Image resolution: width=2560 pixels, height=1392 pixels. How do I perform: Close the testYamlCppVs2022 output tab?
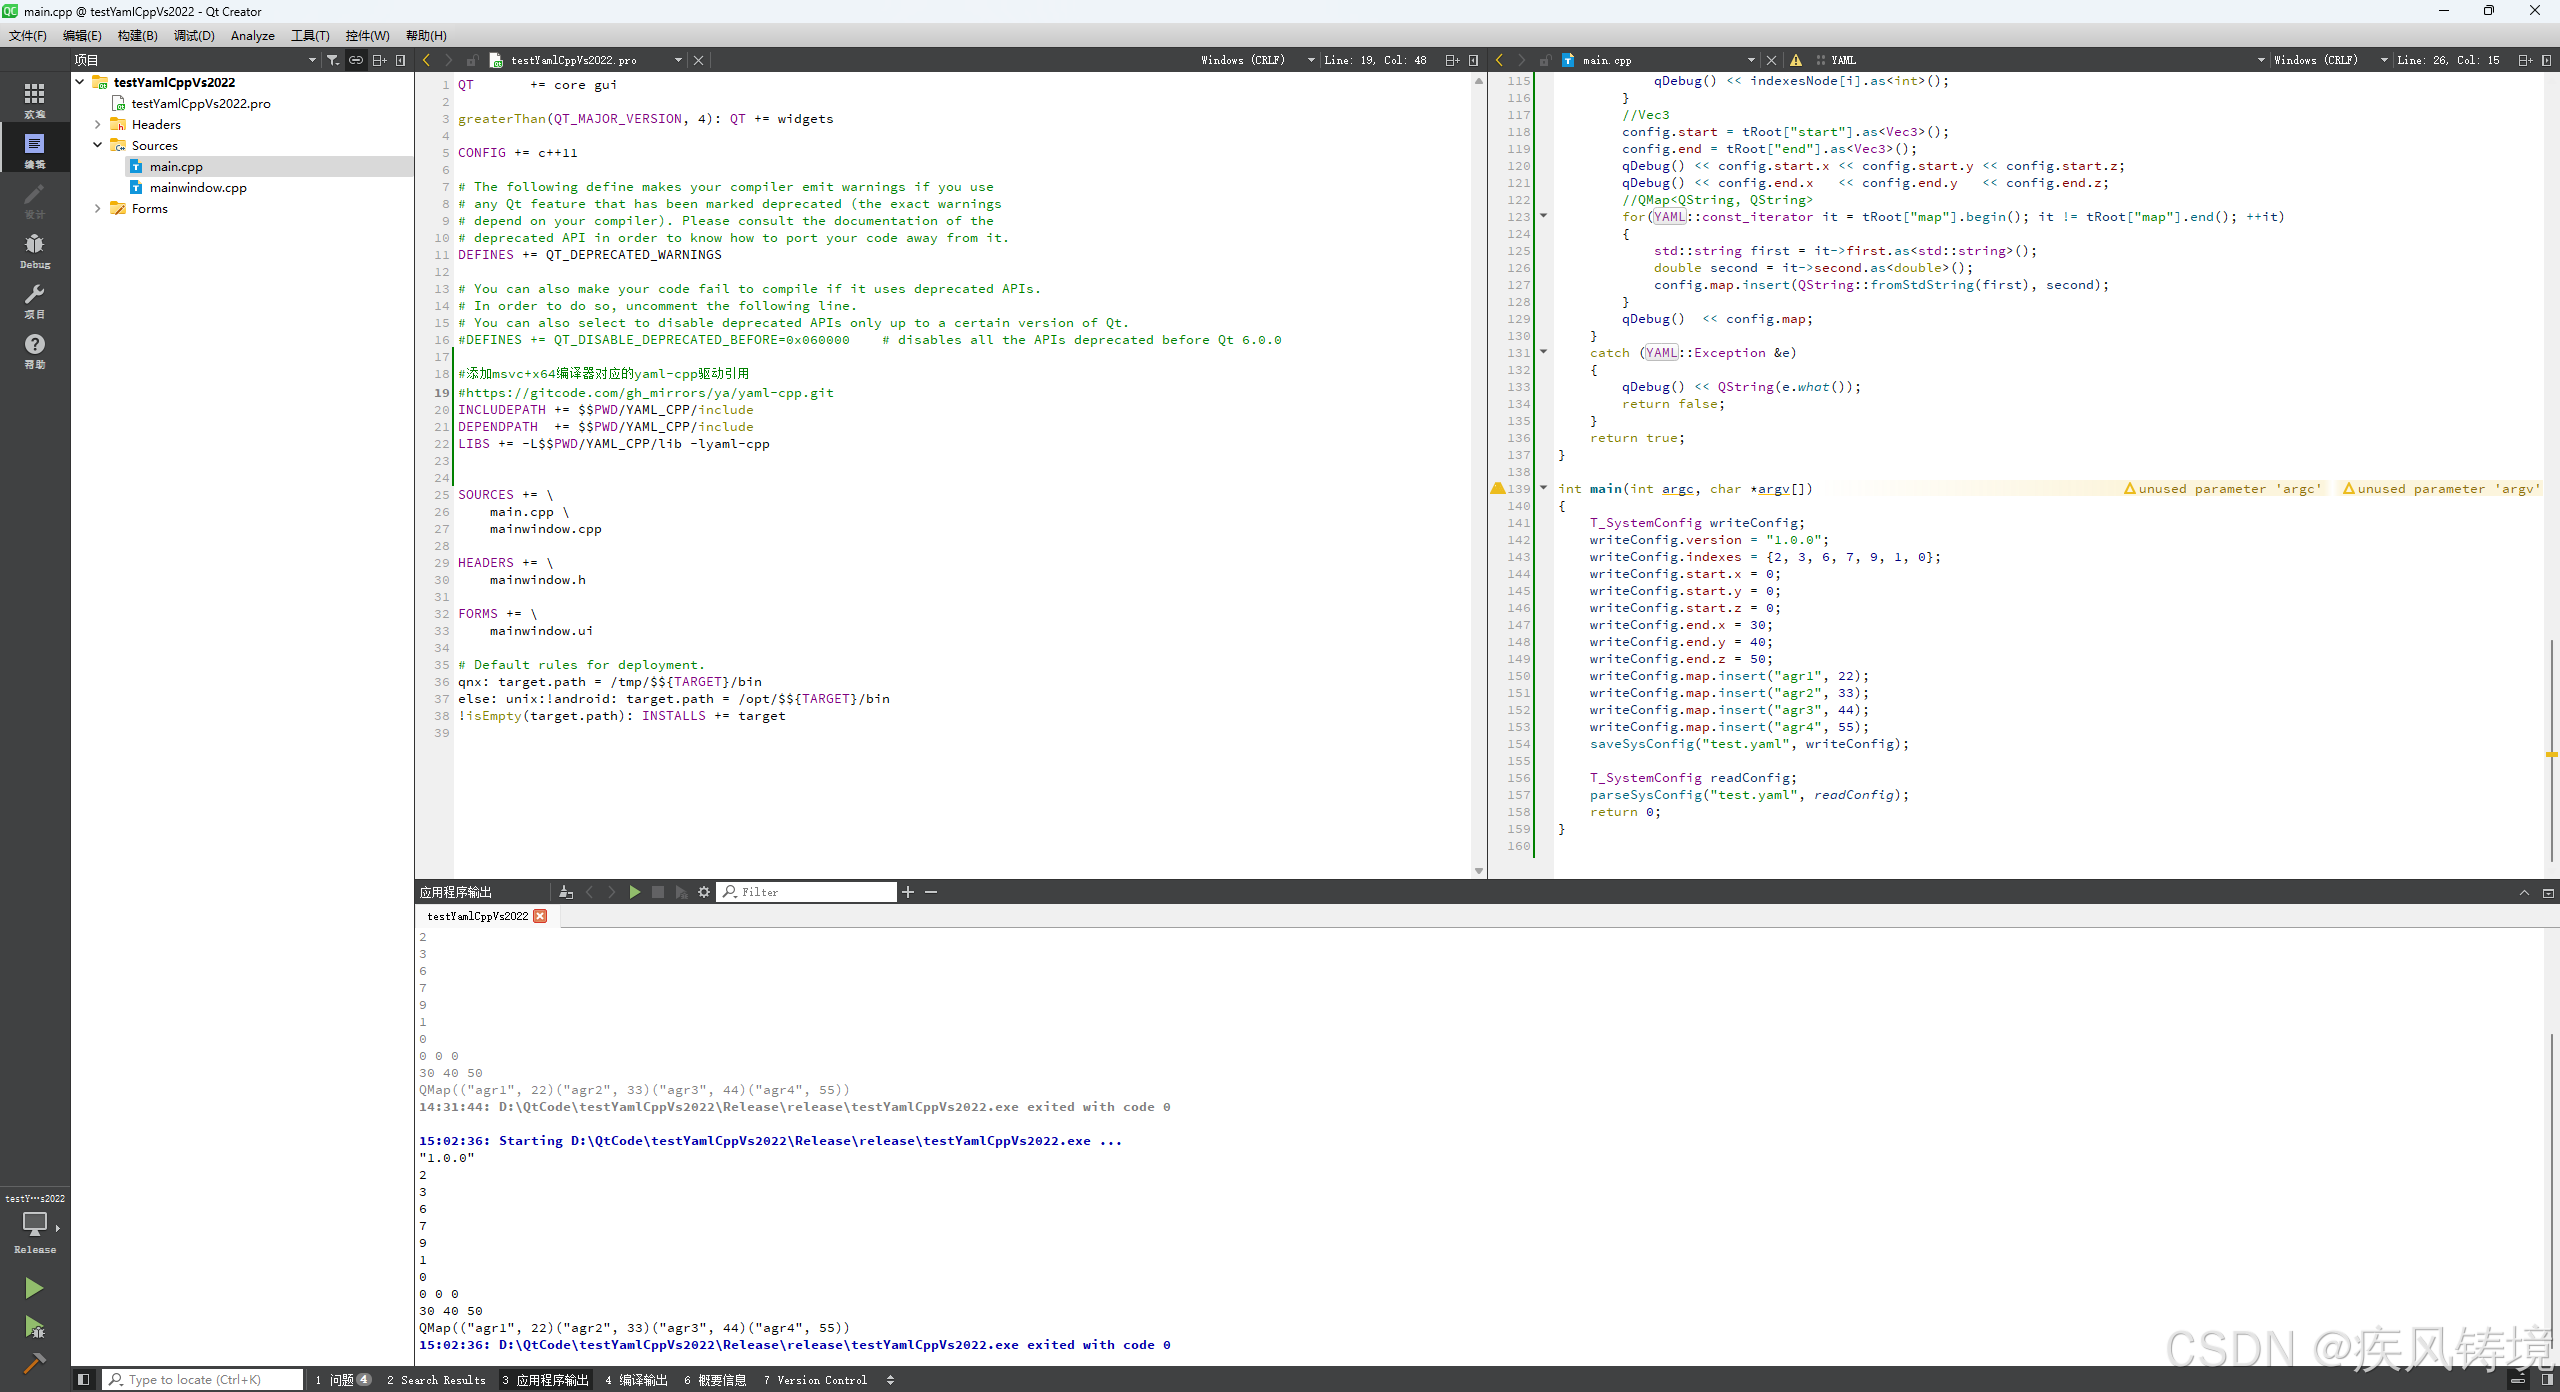pos(541,916)
